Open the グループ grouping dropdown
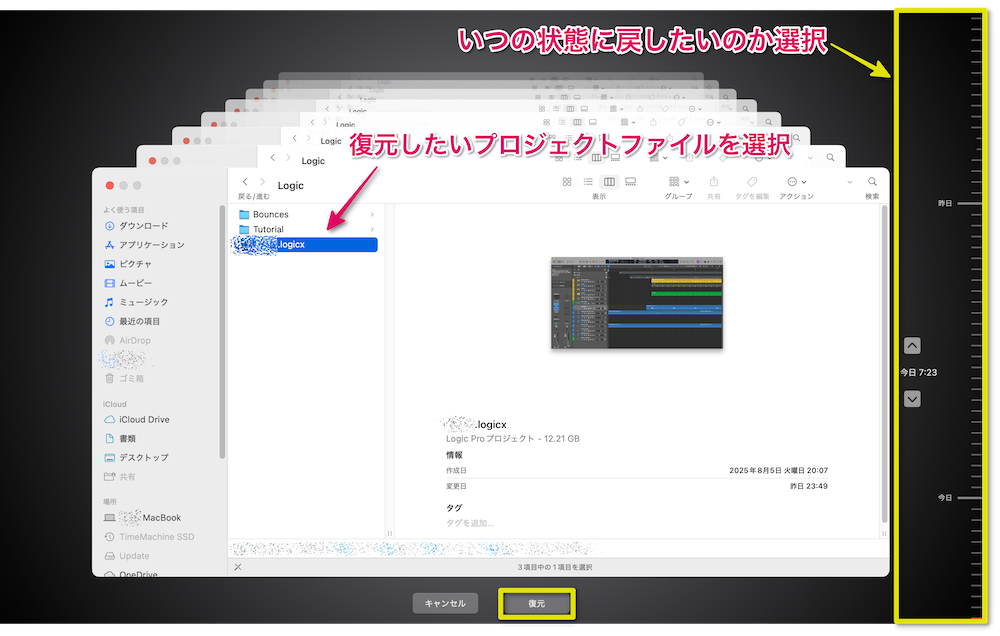The height and width of the screenshot is (636, 1000). click(679, 182)
